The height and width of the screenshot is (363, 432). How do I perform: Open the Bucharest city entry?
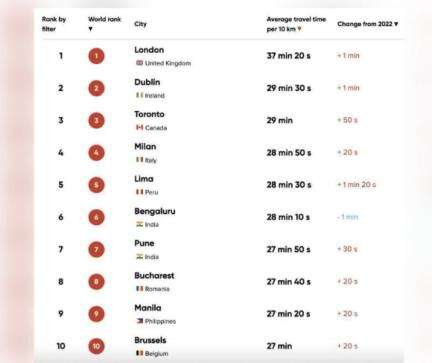point(154,276)
